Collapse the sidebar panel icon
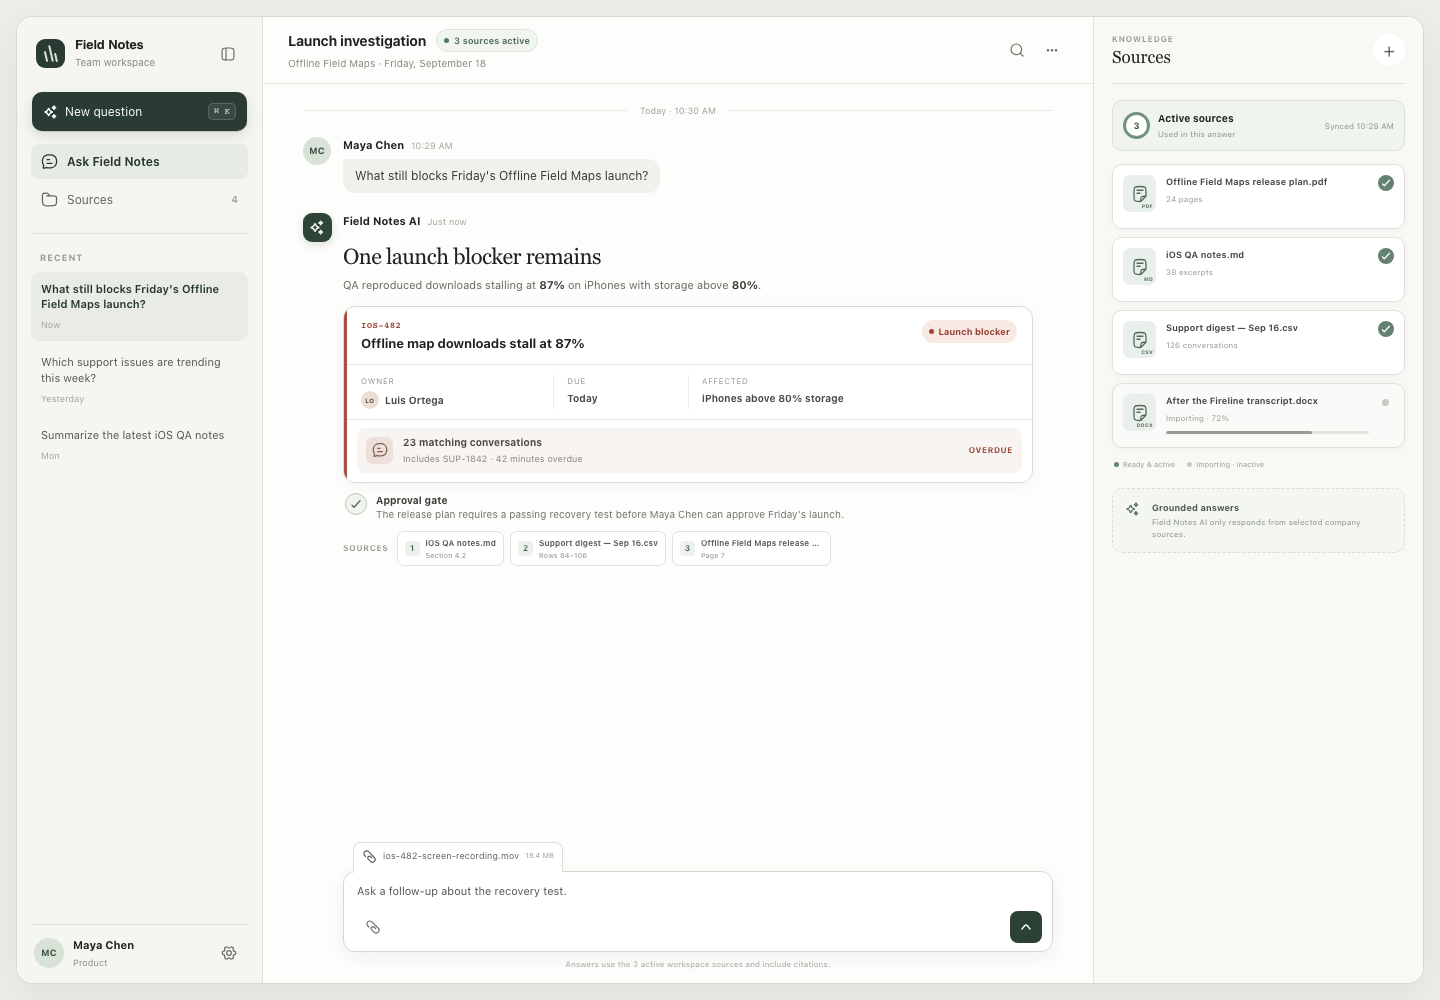Viewport: 1440px width, 1000px height. tap(228, 54)
